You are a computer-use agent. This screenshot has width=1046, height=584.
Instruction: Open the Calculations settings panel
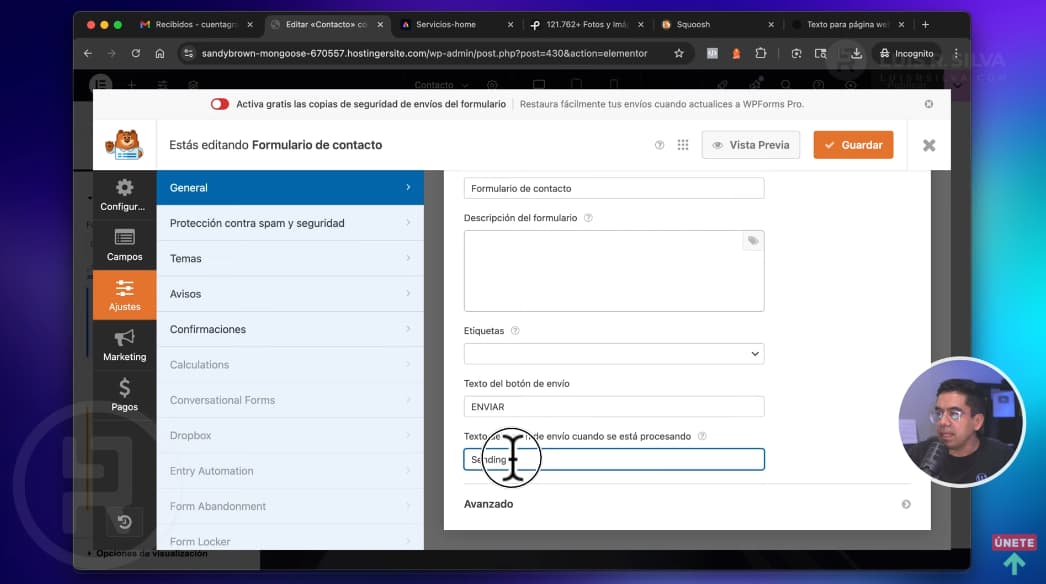coord(290,364)
